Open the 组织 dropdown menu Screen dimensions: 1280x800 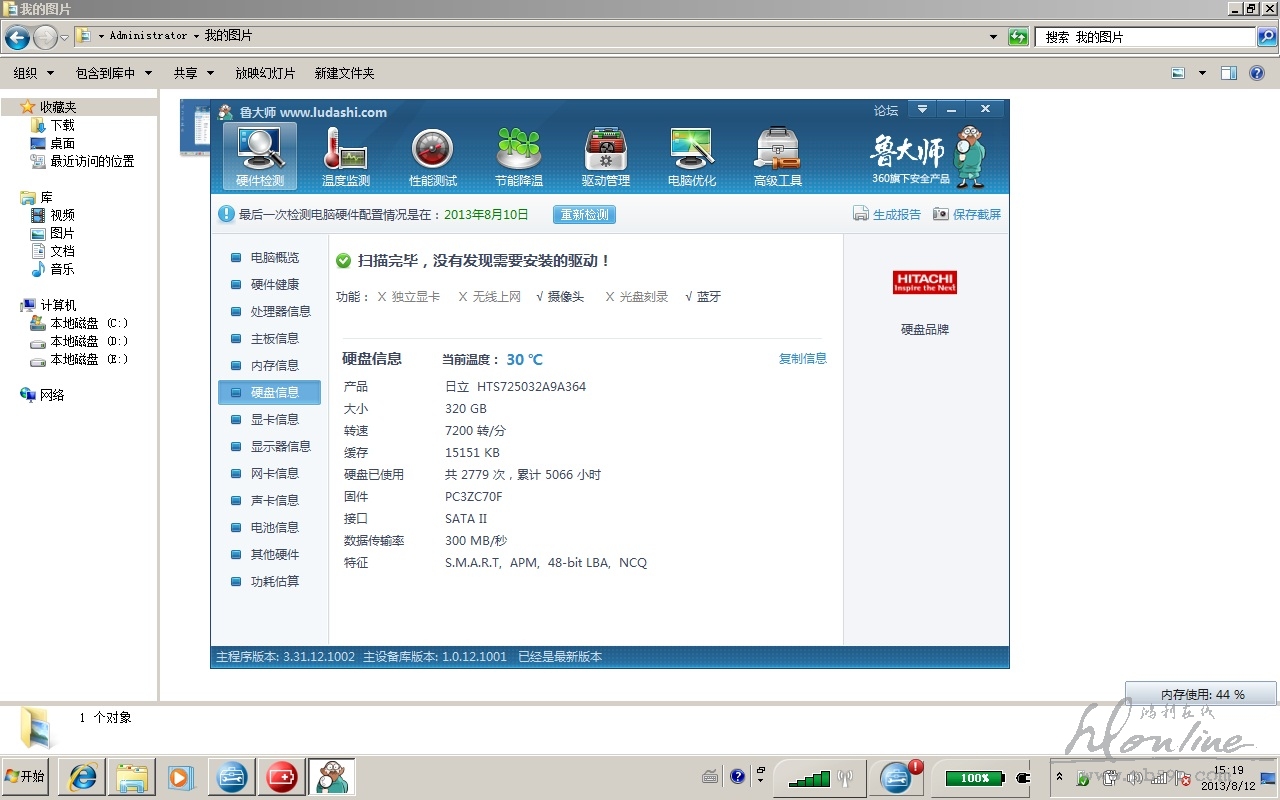point(33,73)
